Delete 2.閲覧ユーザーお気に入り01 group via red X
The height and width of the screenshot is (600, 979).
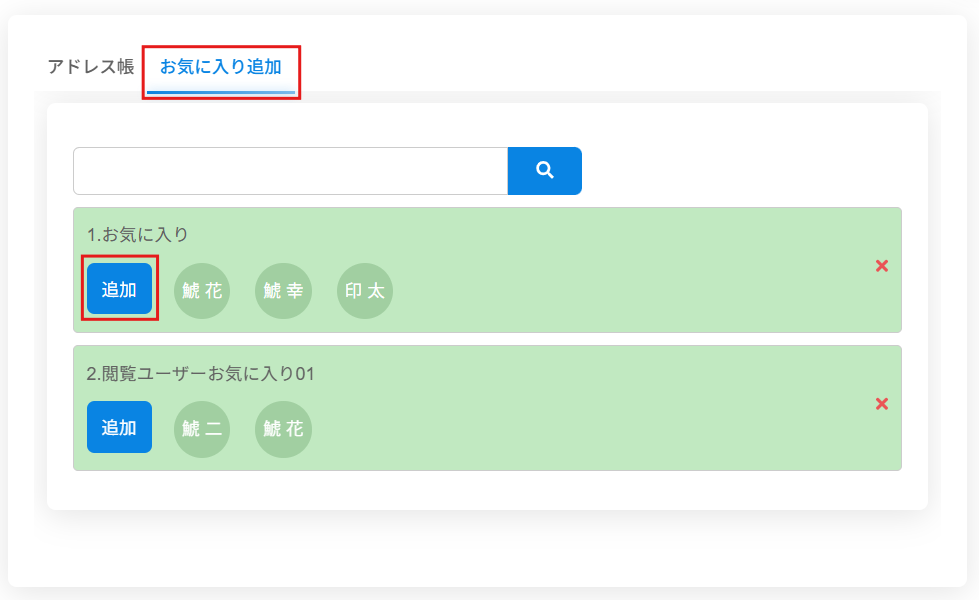[x=881, y=404]
